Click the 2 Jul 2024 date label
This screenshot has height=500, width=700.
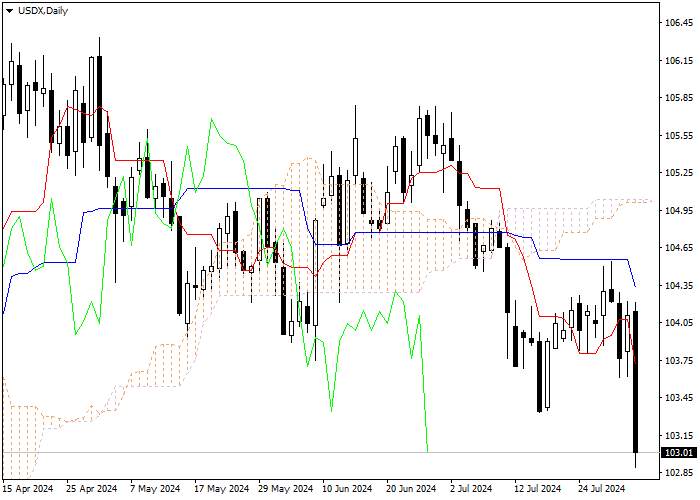coord(471,489)
